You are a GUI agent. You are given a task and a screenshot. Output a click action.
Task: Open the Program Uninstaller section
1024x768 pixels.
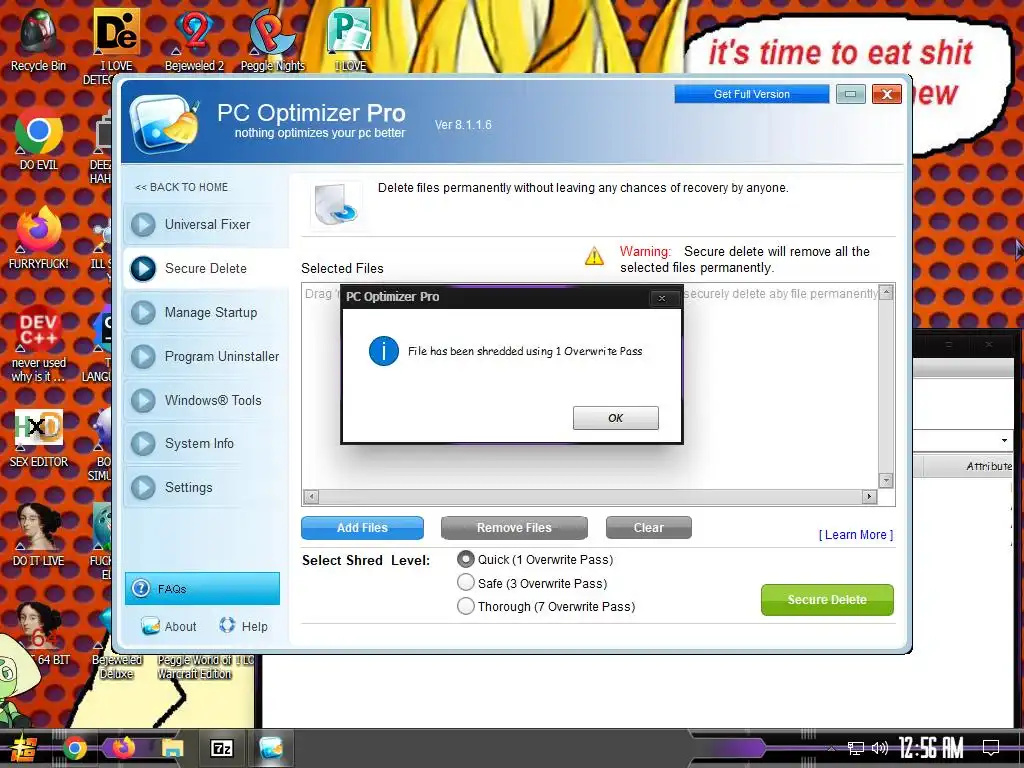point(205,357)
